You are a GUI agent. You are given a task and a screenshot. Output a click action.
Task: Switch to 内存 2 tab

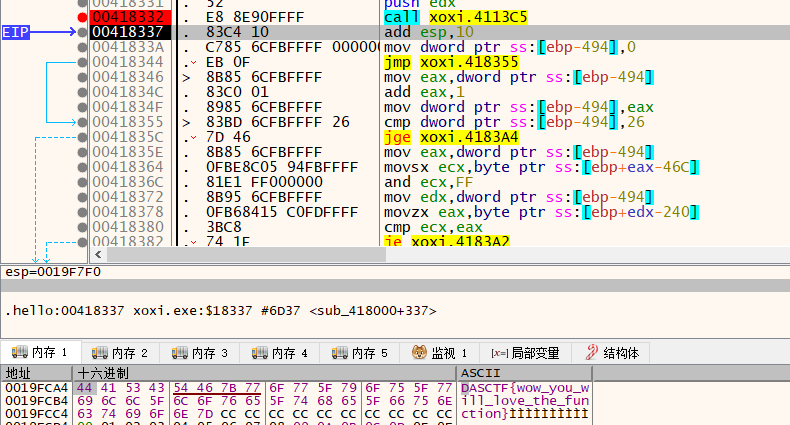(x=120, y=352)
